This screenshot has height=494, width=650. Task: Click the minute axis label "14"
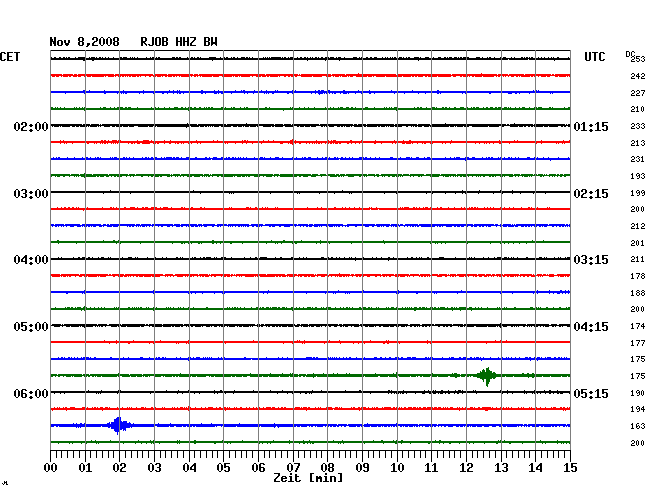(535, 468)
